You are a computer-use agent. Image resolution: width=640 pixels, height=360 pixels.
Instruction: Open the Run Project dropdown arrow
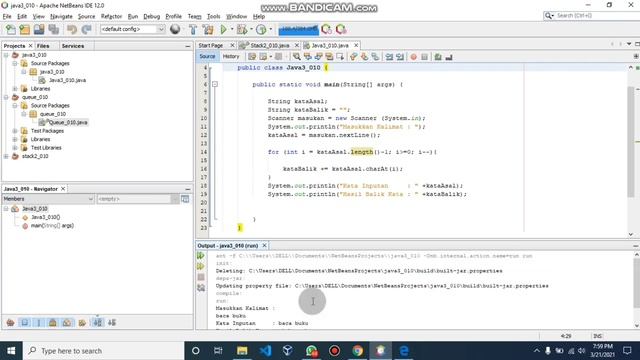(232, 29)
